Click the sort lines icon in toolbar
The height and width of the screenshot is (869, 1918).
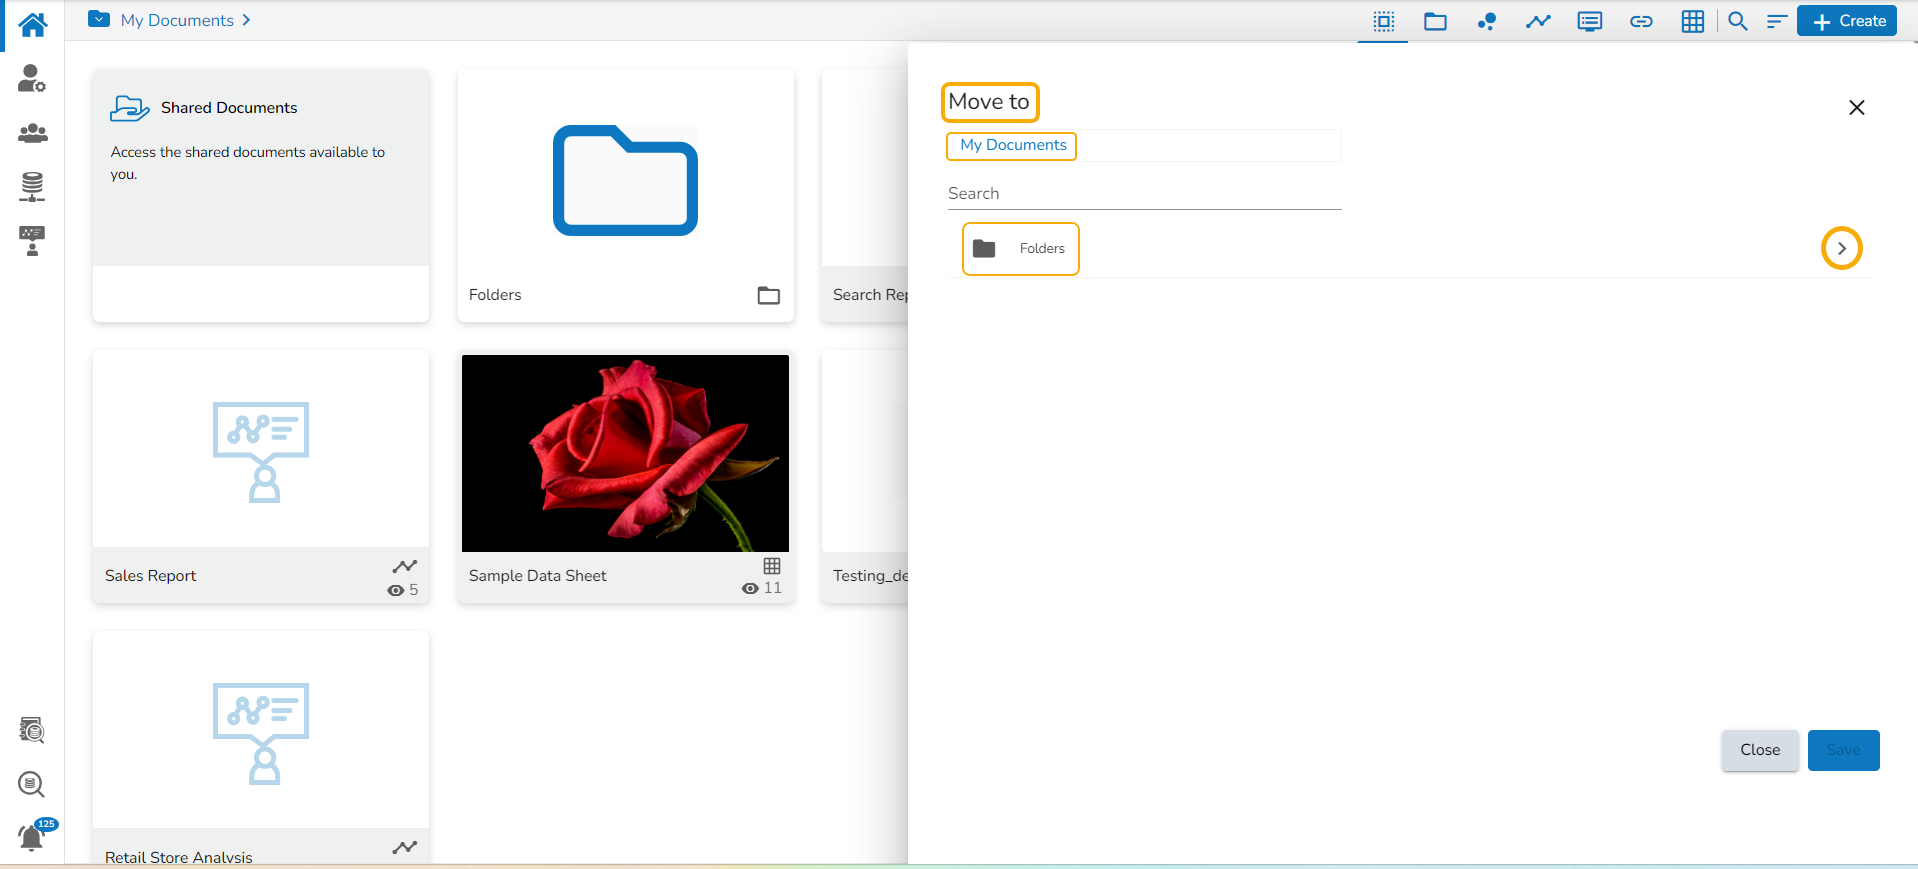(x=1776, y=21)
